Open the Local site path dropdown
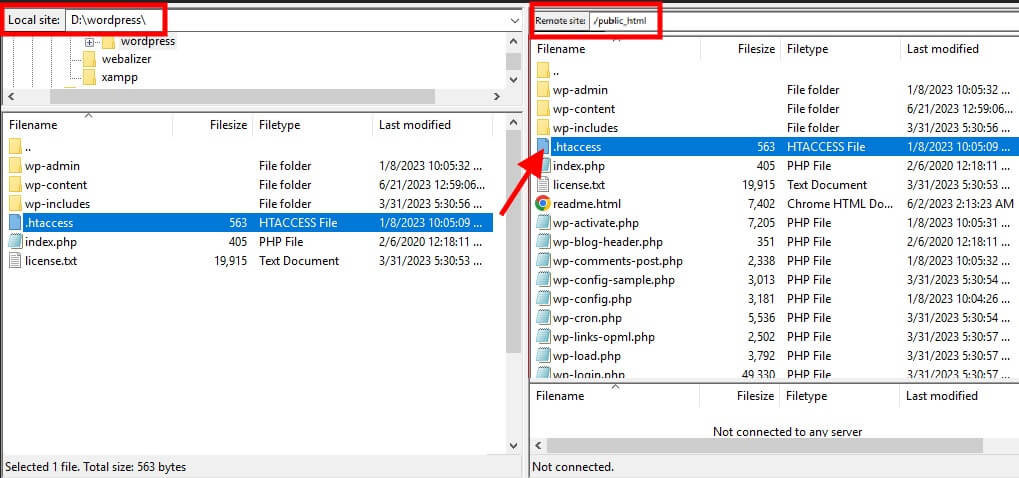 515,21
